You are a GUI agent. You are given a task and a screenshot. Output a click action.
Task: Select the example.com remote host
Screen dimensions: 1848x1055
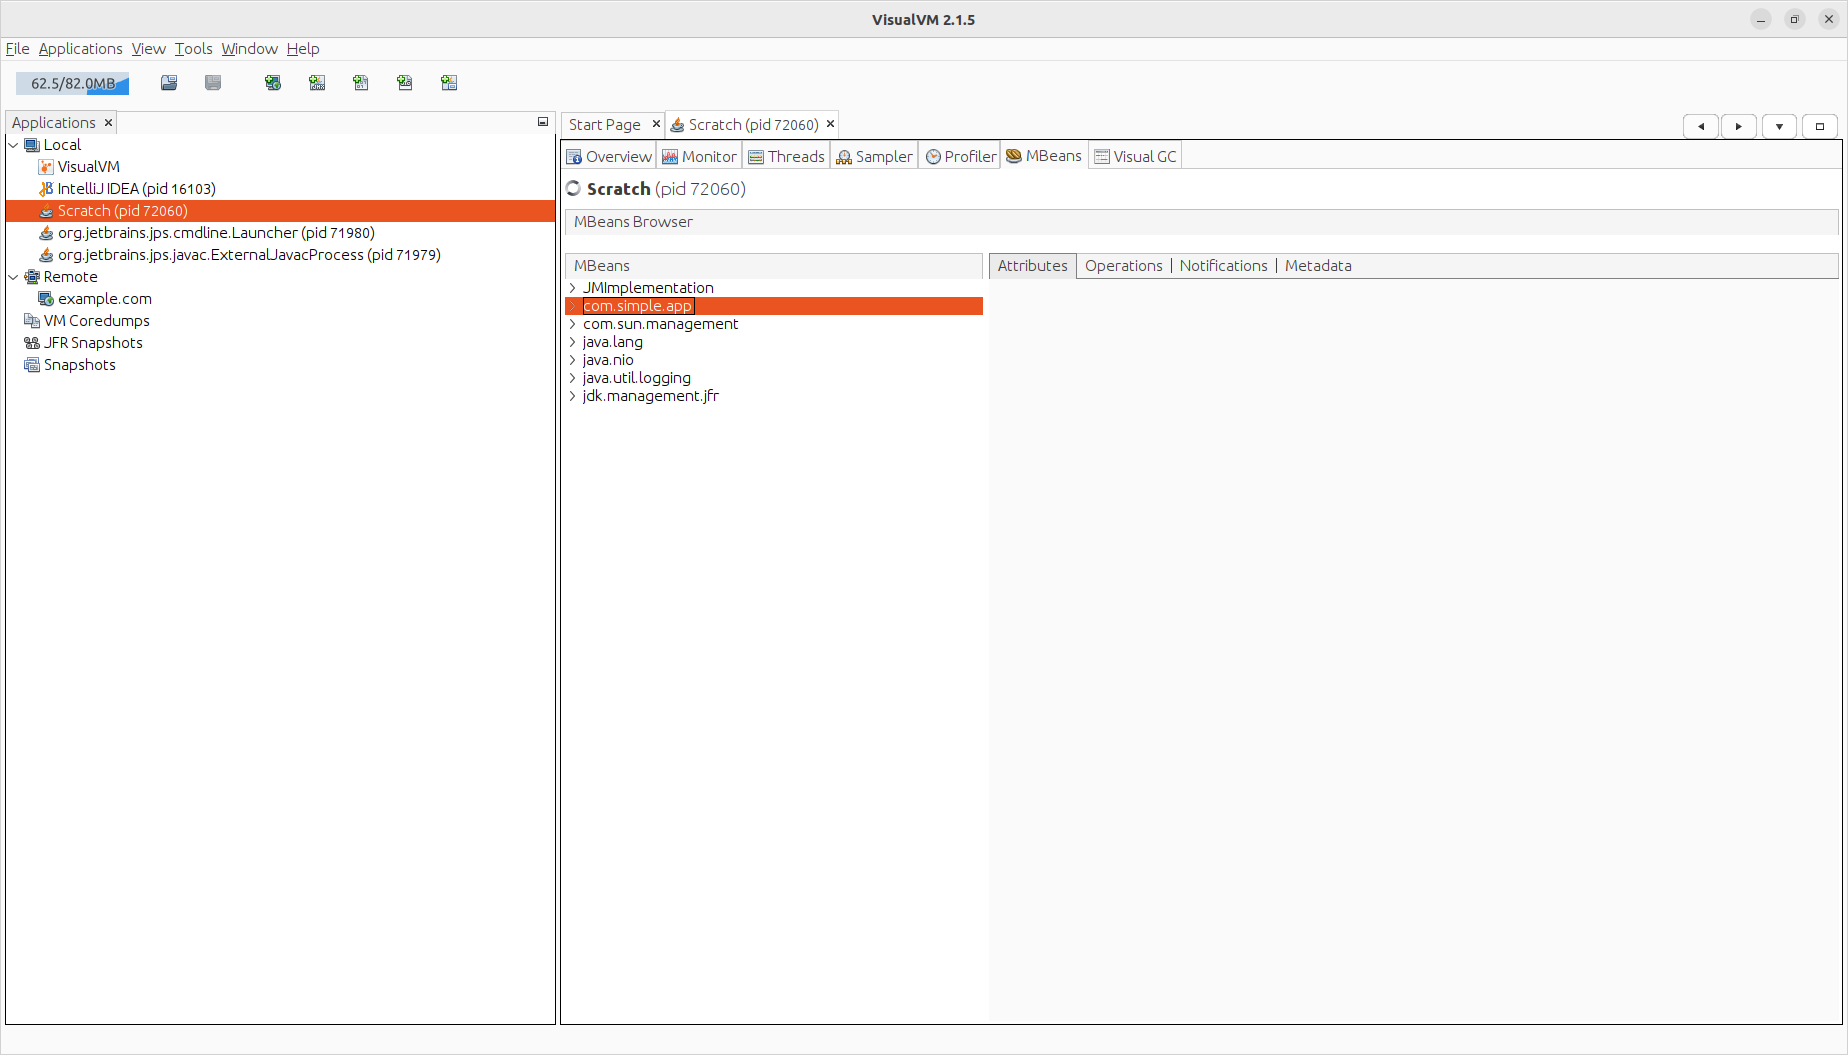(x=104, y=299)
